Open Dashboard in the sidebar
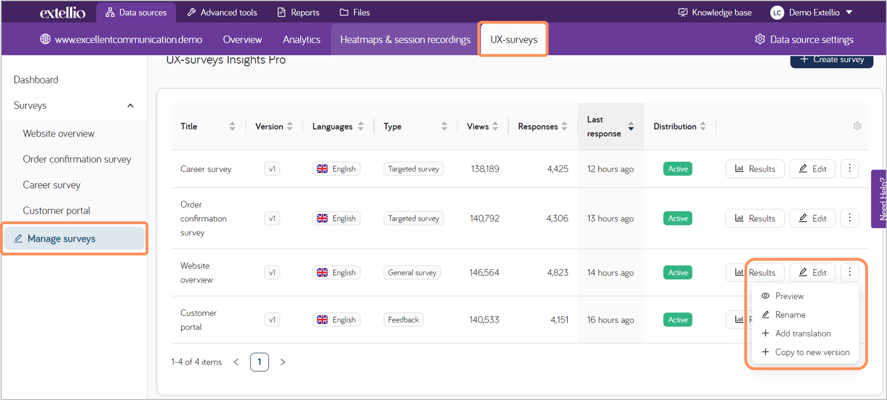Image resolution: width=887 pixels, height=400 pixels. (36, 80)
